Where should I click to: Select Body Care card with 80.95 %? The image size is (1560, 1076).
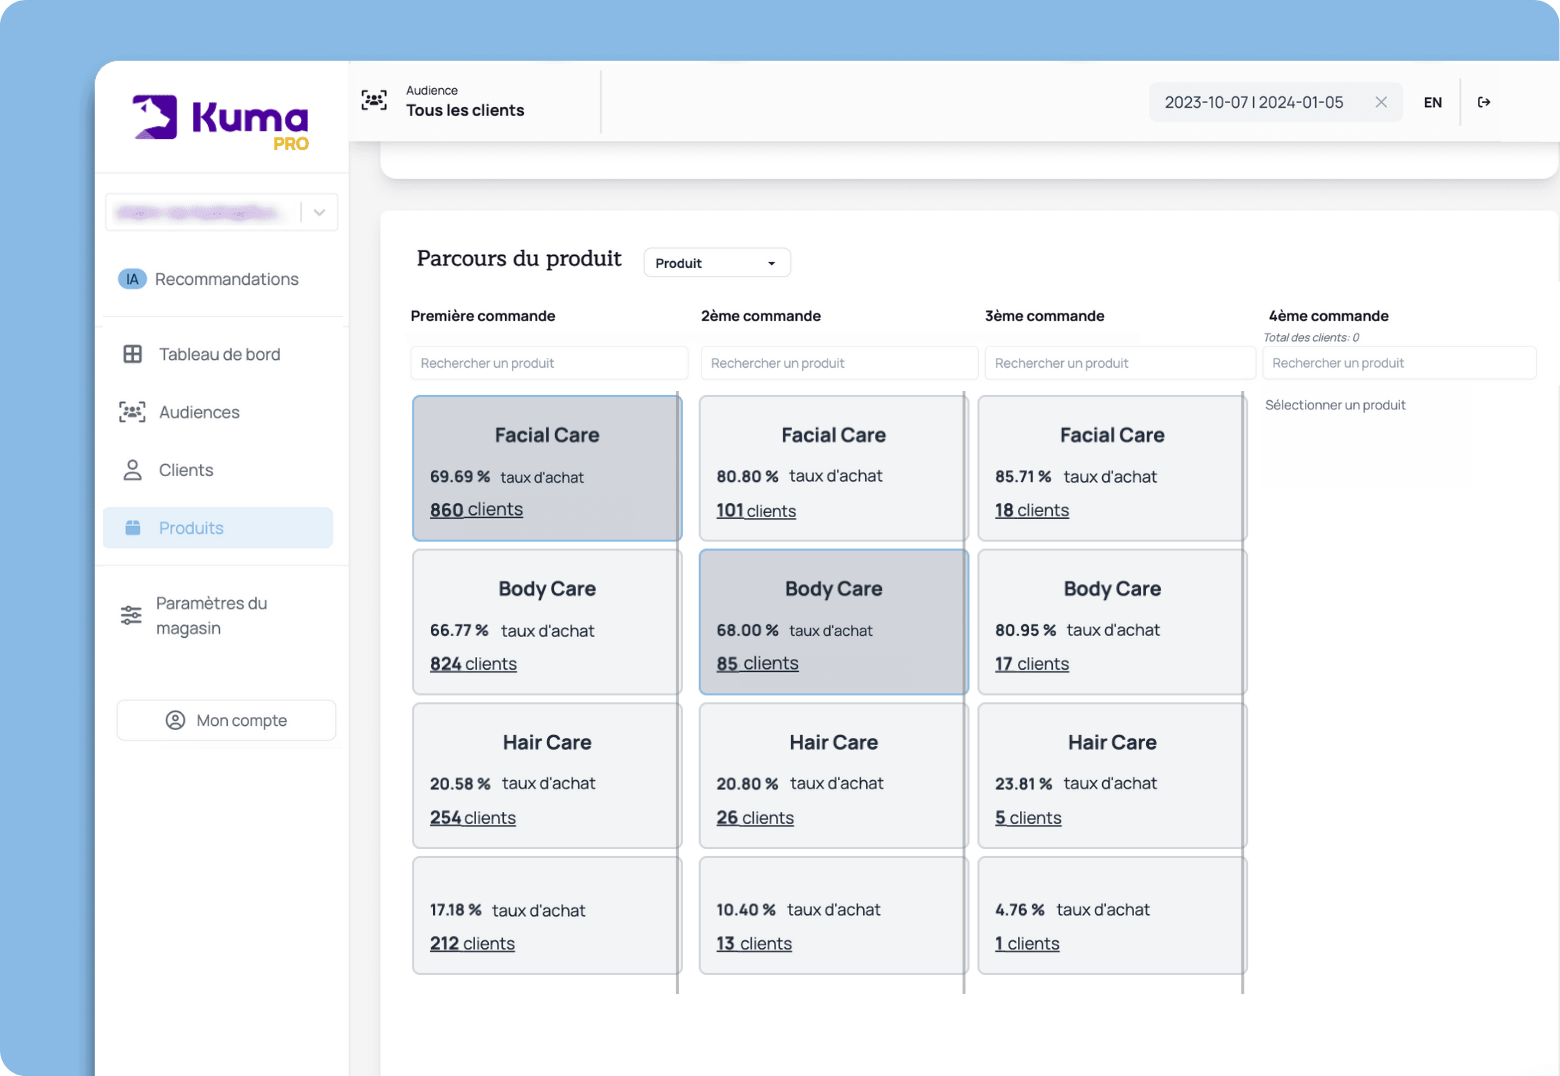[x=1112, y=622]
